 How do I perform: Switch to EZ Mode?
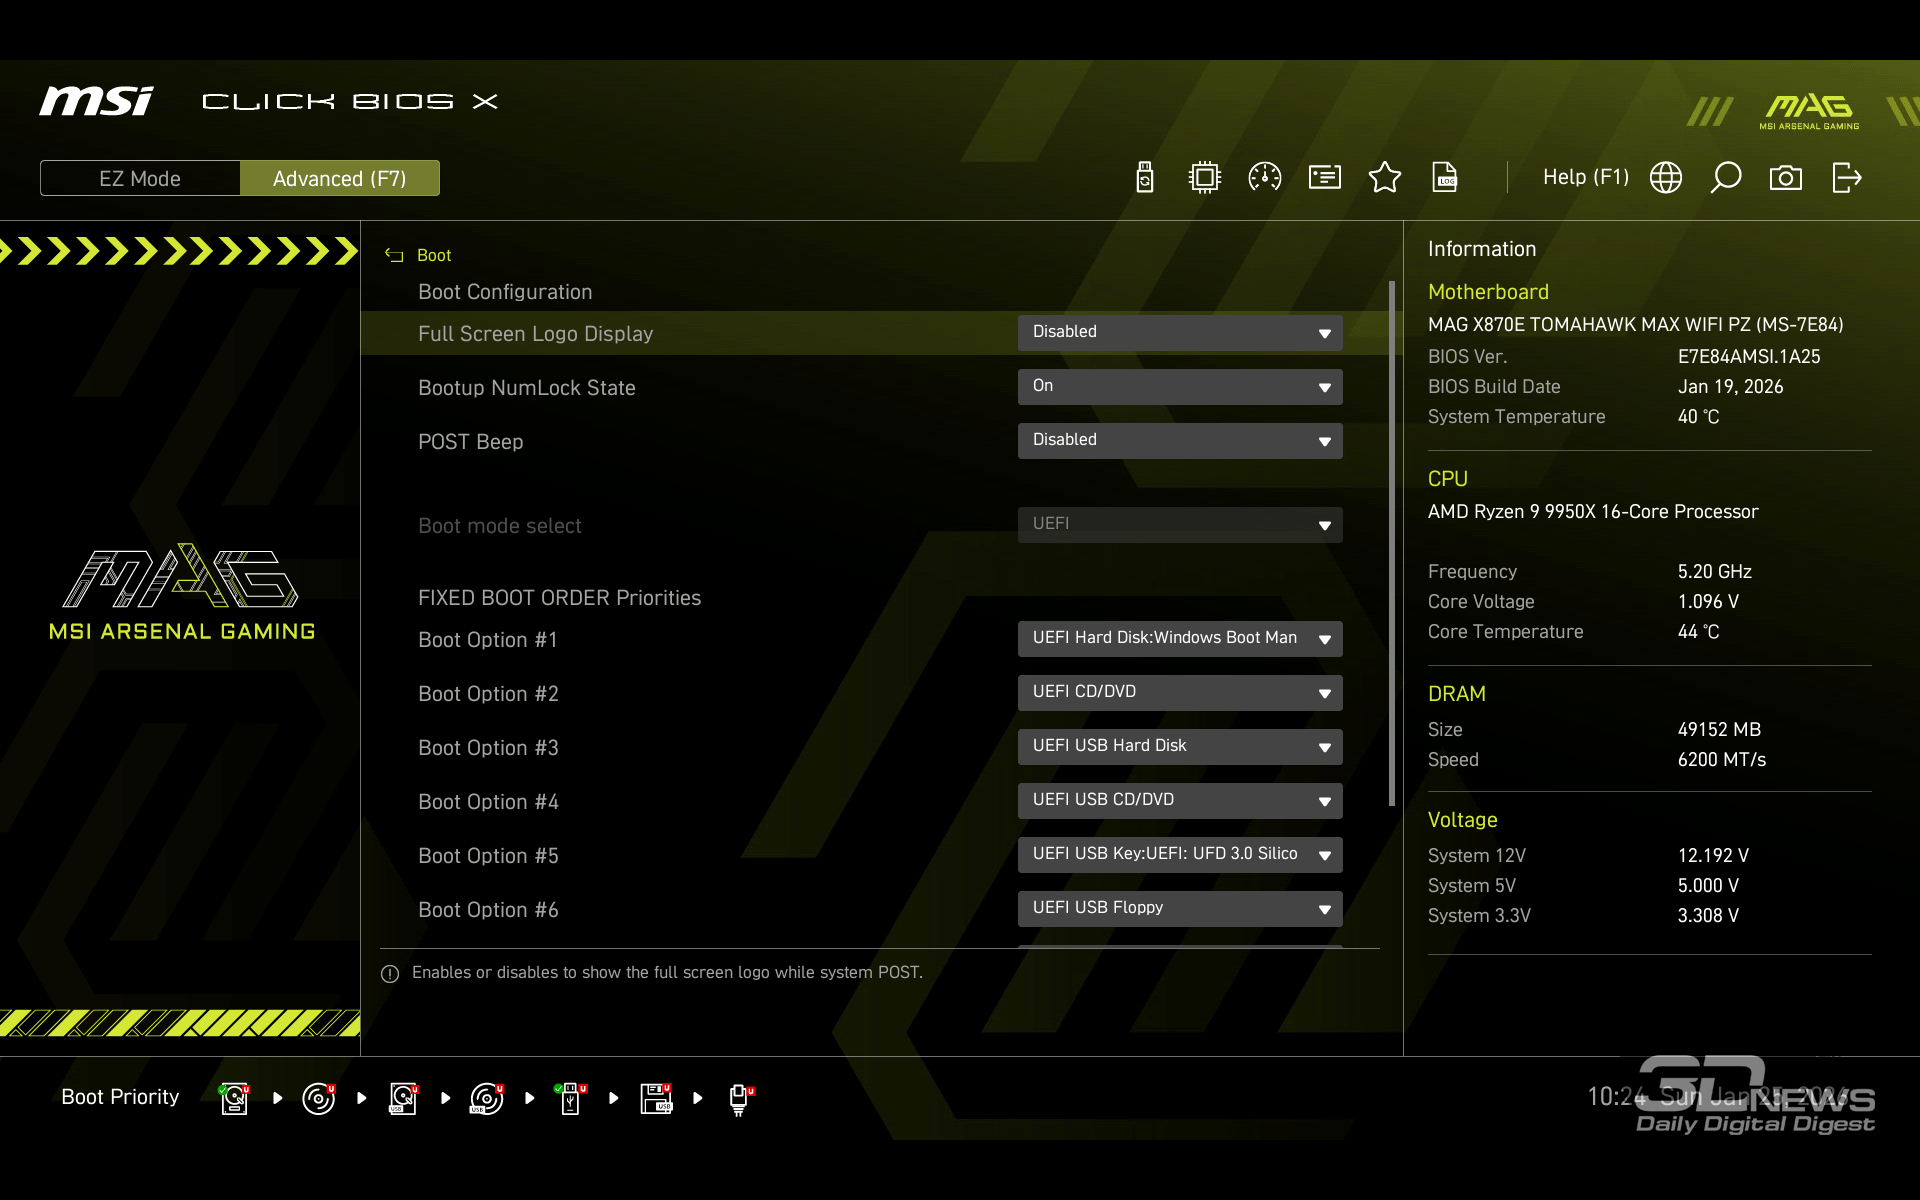tap(140, 178)
